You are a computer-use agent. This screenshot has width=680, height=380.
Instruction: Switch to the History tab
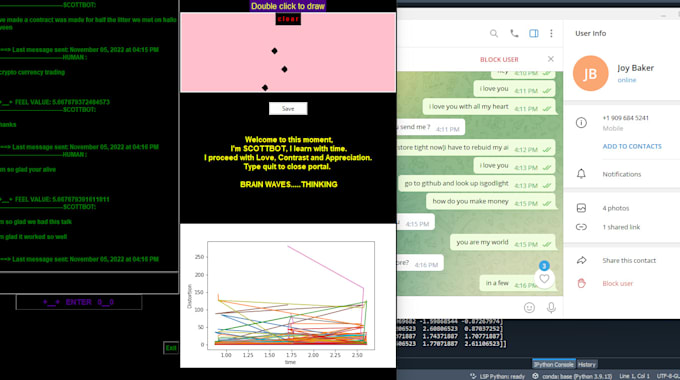pos(587,364)
